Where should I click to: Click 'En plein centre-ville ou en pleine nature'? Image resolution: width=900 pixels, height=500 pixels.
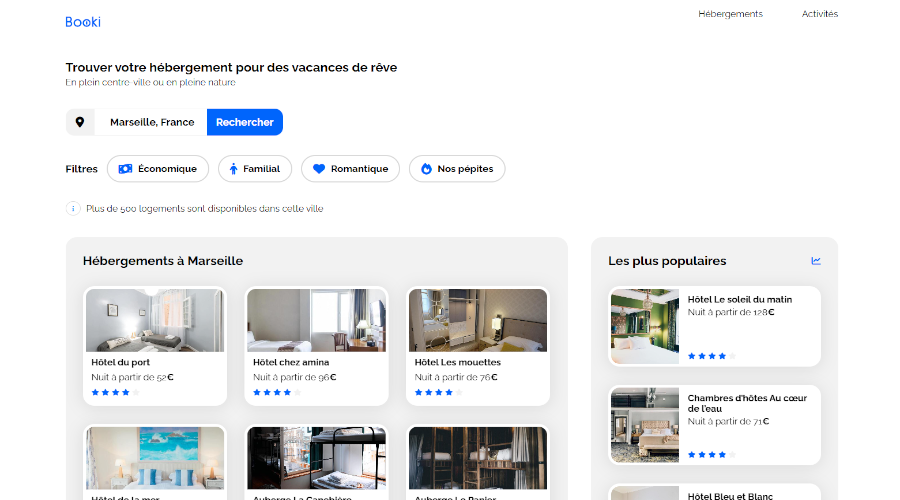coord(150,82)
